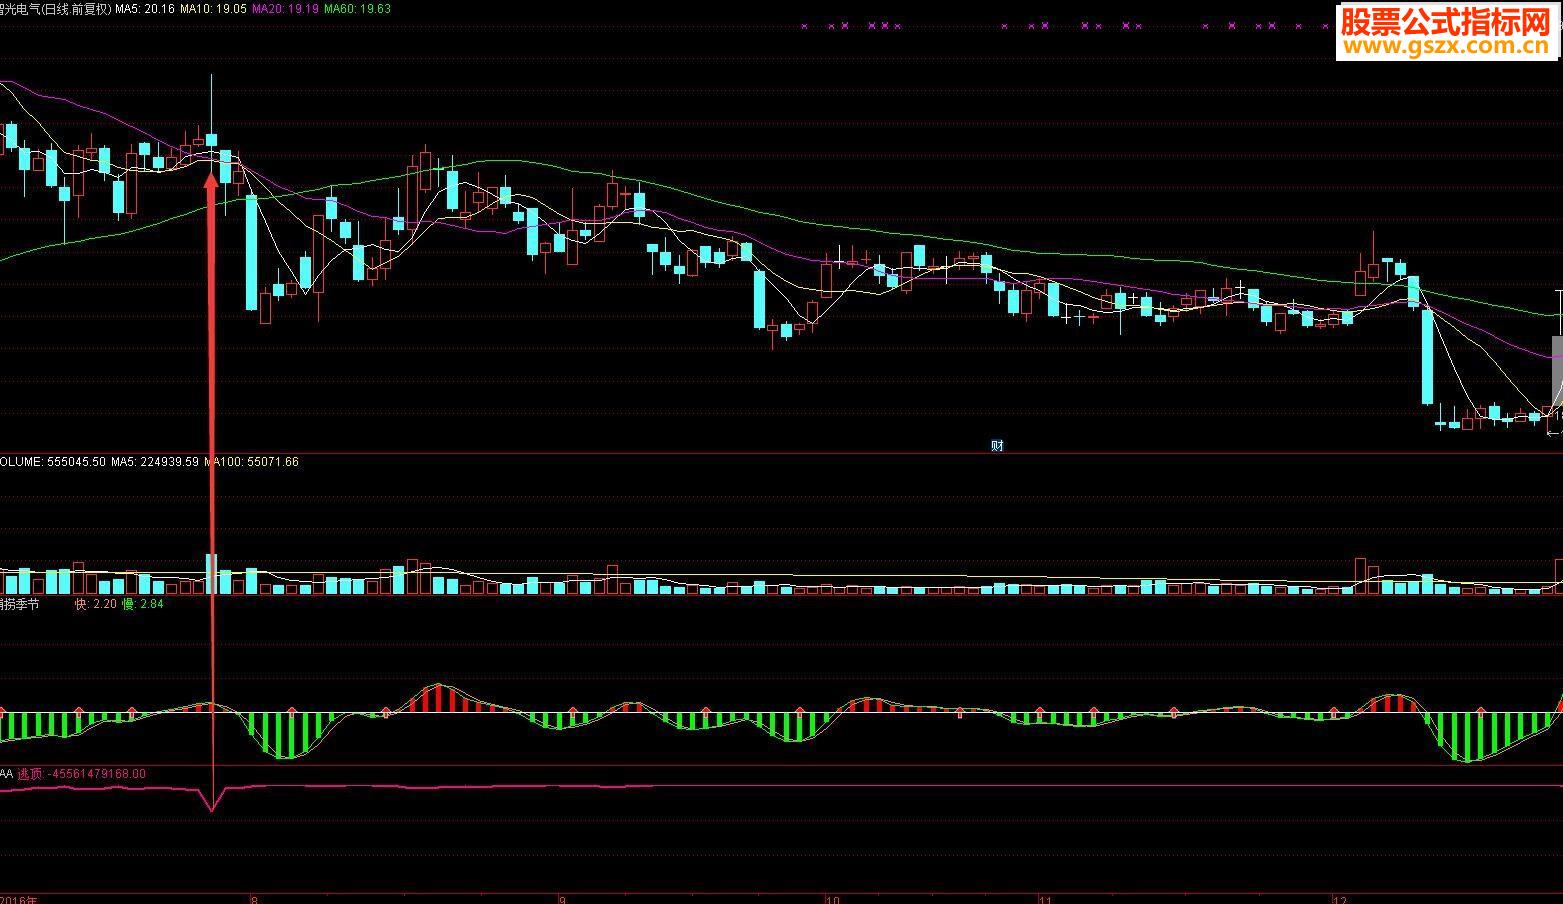The width and height of the screenshot is (1563, 904).
Task: Select the MA5: 20.16 moving average label
Action: click(144, 9)
